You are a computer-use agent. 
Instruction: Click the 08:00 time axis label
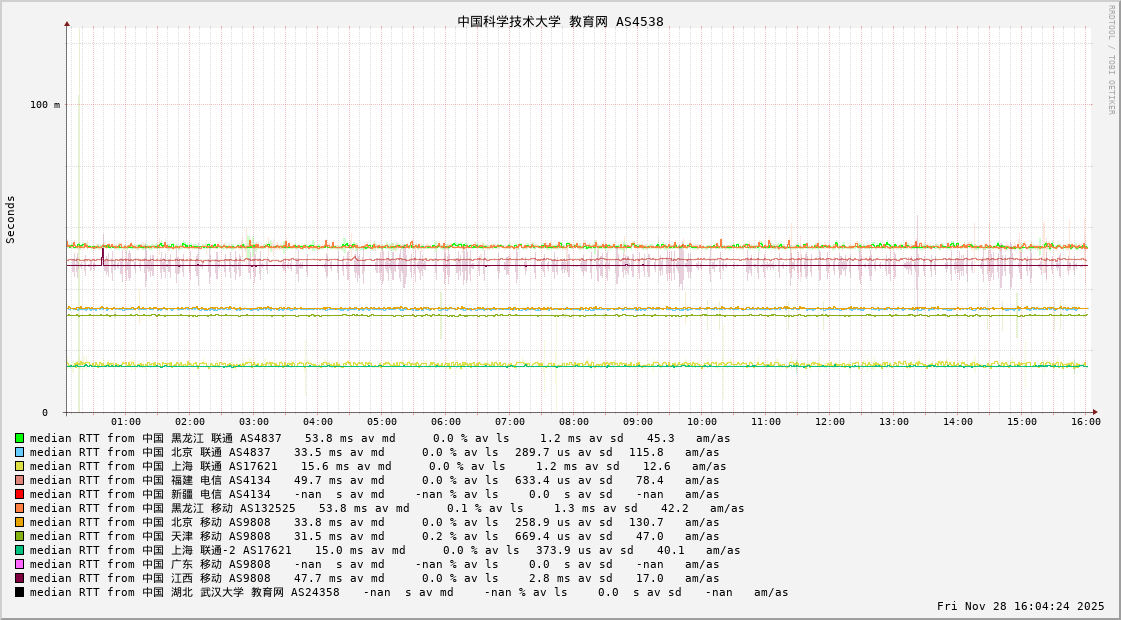click(x=574, y=422)
